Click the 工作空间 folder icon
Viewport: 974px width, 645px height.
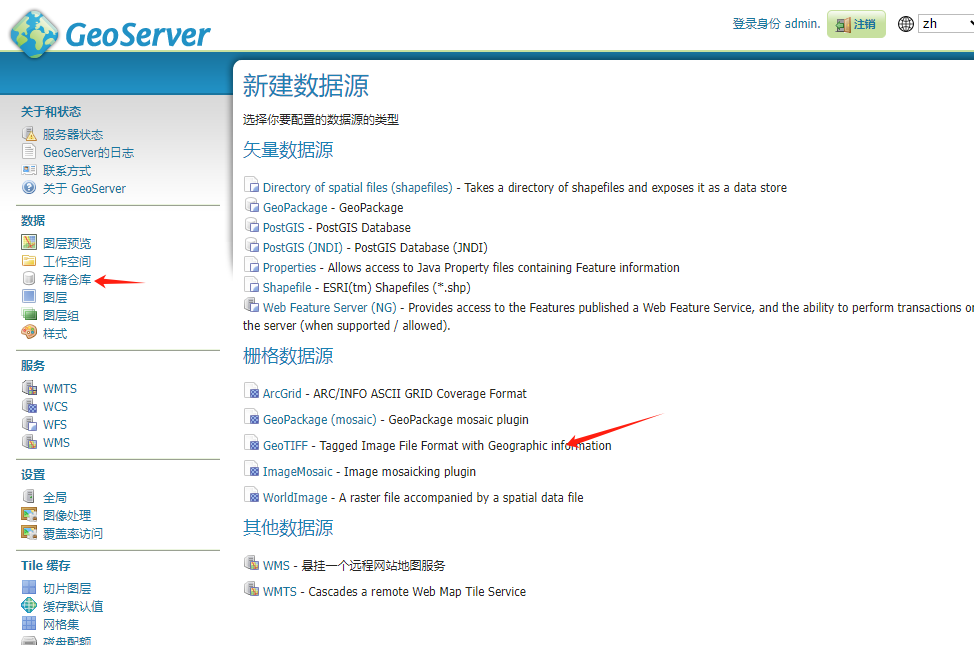point(29,260)
